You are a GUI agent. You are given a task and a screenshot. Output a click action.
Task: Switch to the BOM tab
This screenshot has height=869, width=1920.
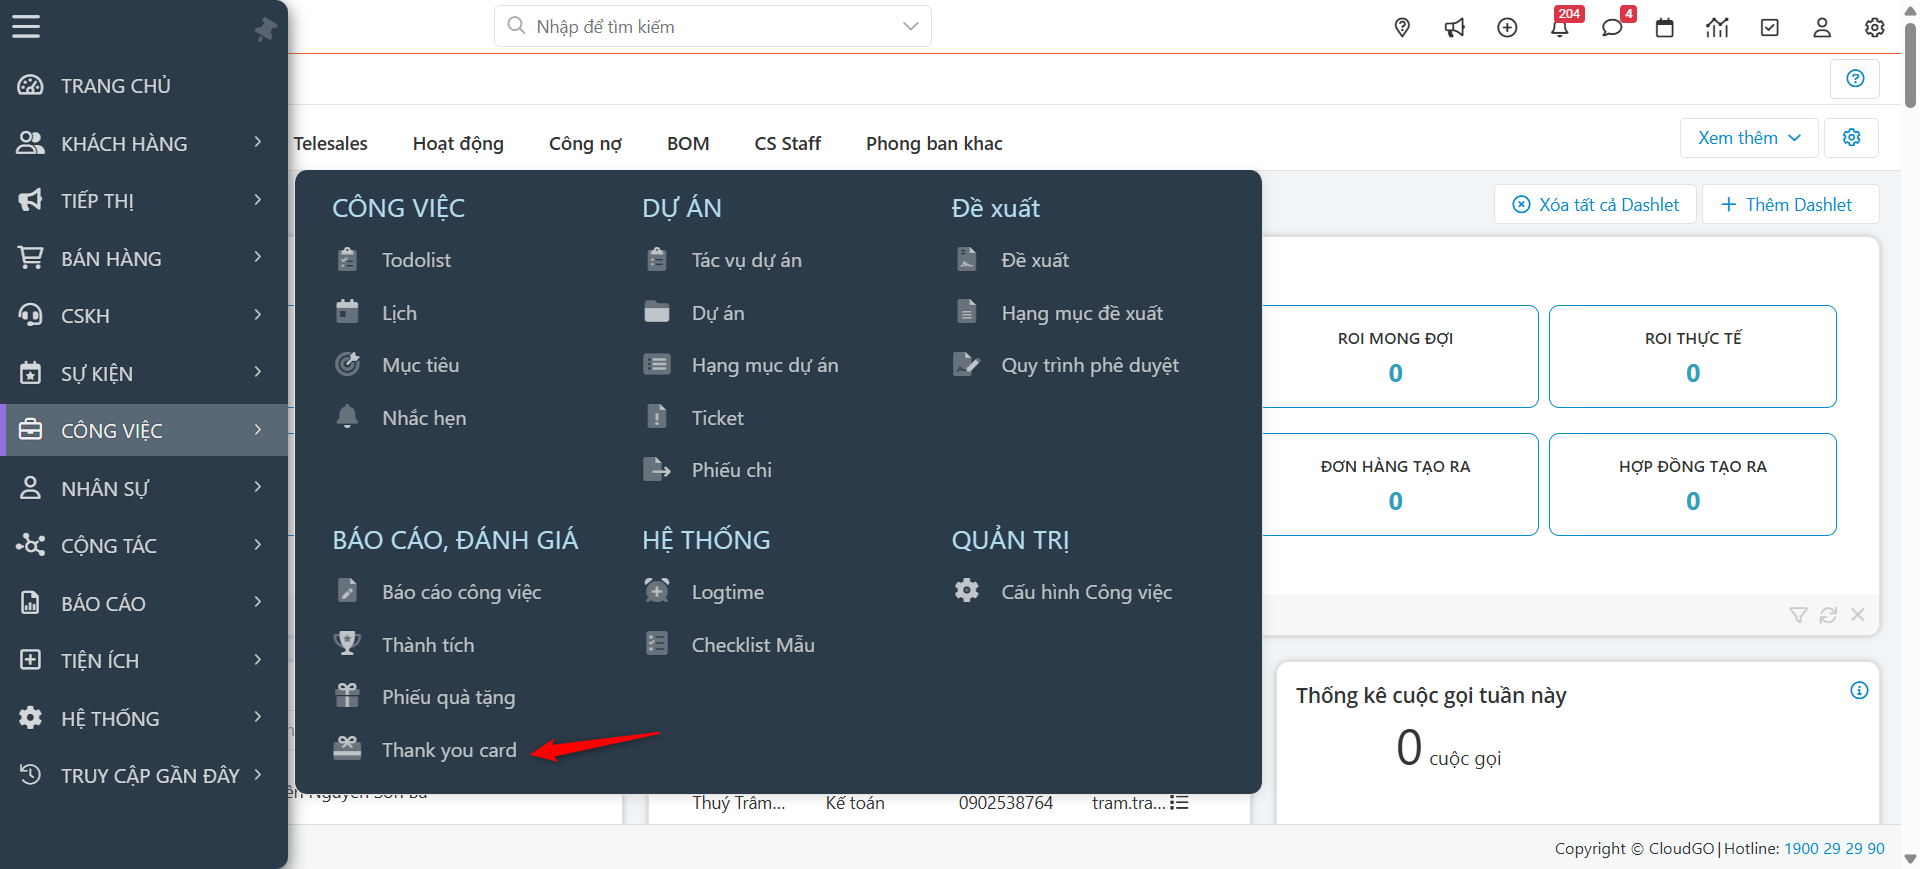pos(688,144)
